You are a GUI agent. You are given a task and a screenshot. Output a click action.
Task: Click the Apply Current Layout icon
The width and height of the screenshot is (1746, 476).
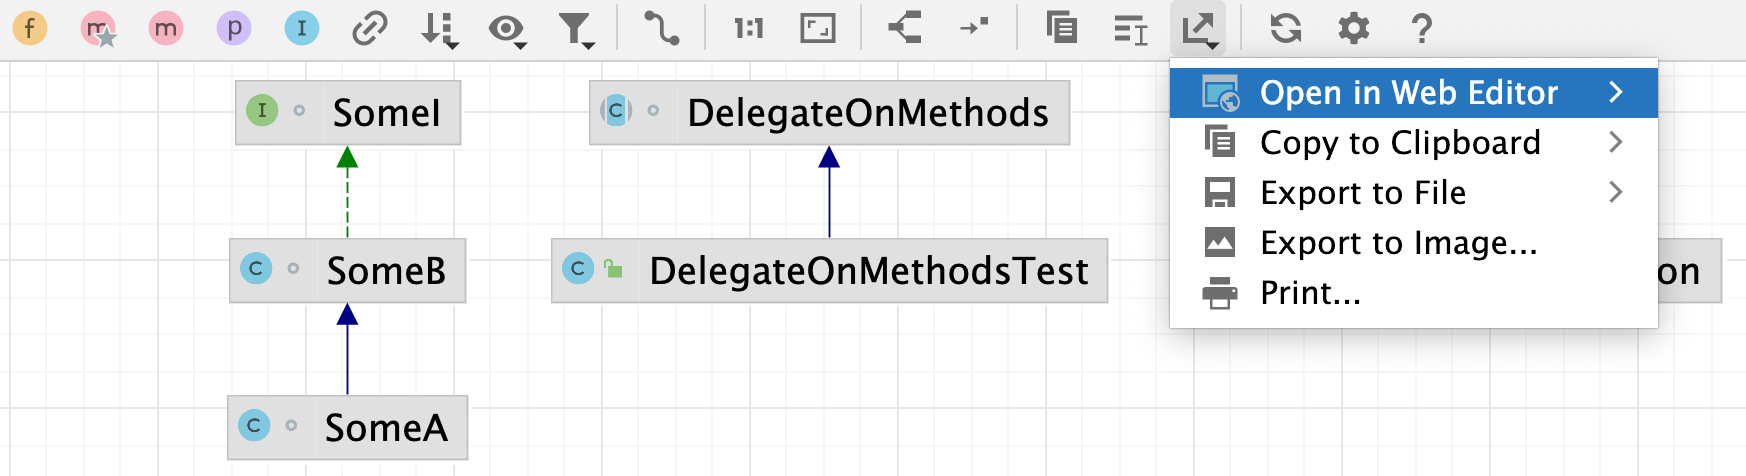904,28
